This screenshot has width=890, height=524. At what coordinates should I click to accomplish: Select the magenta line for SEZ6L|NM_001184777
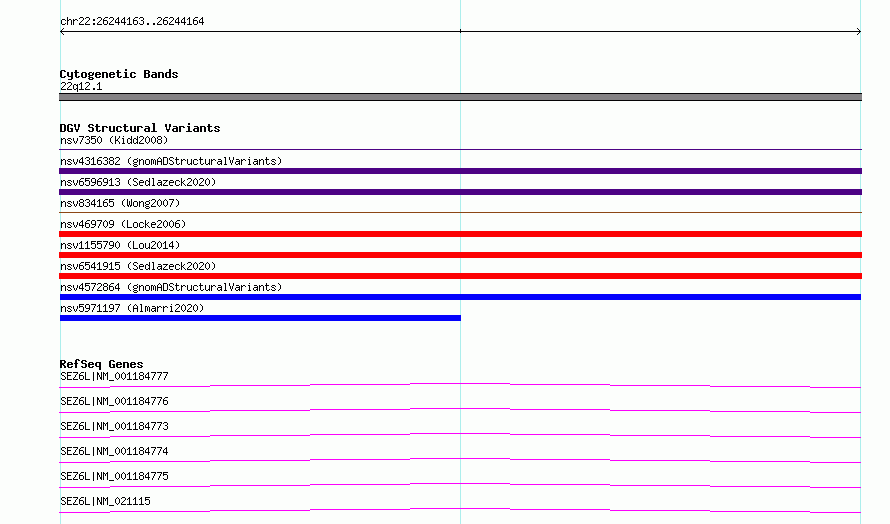pos(460,385)
